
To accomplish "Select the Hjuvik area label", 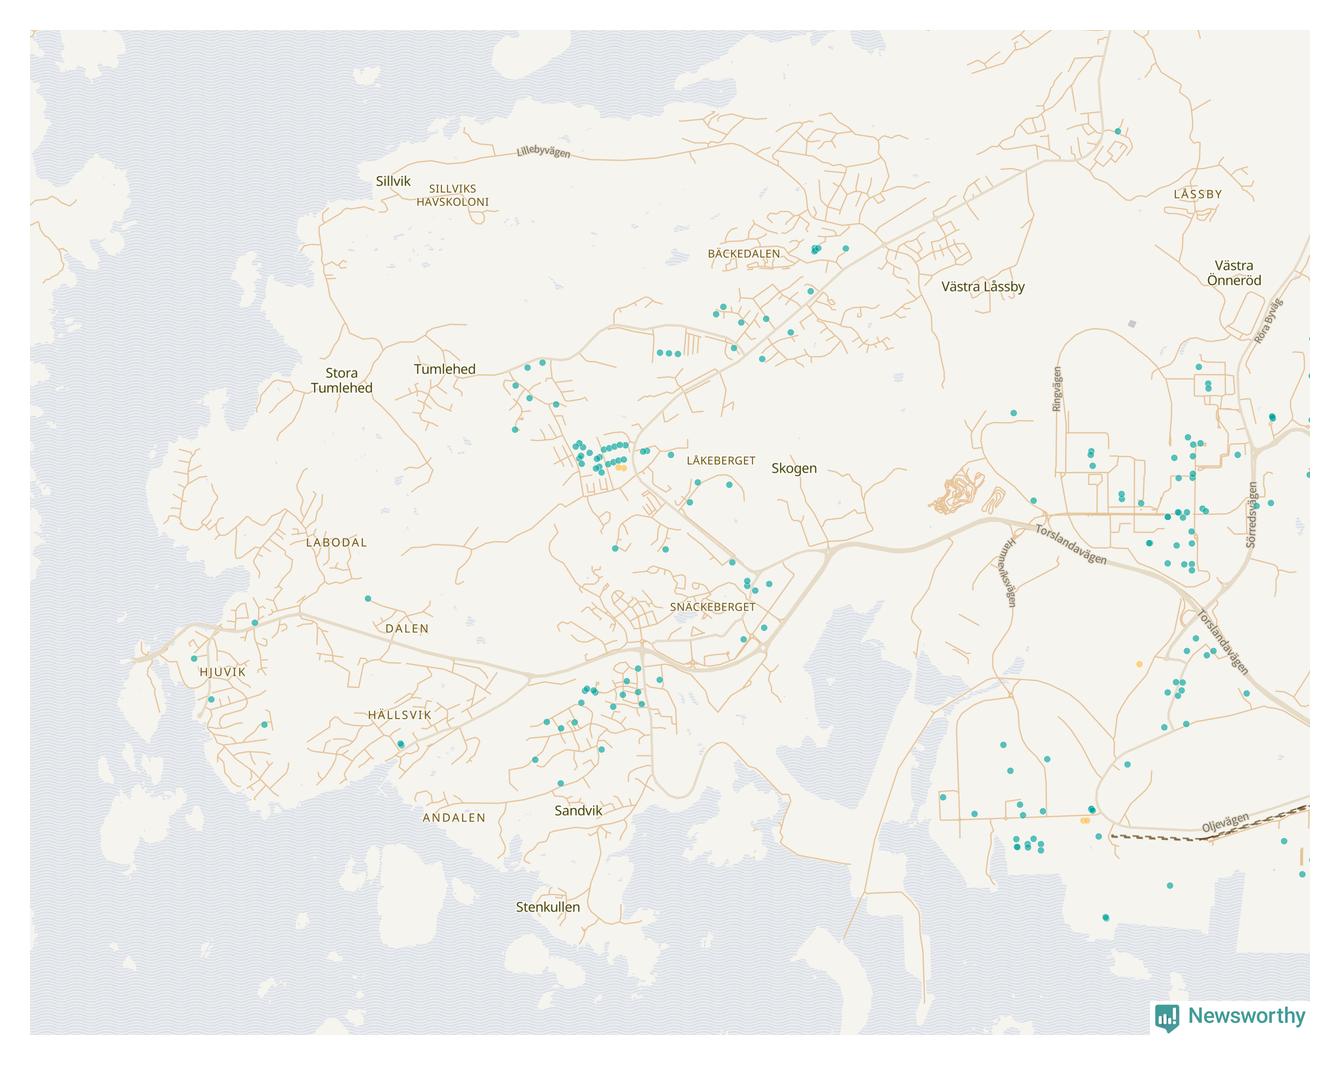I will pyautogui.click(x=222, y=672).
